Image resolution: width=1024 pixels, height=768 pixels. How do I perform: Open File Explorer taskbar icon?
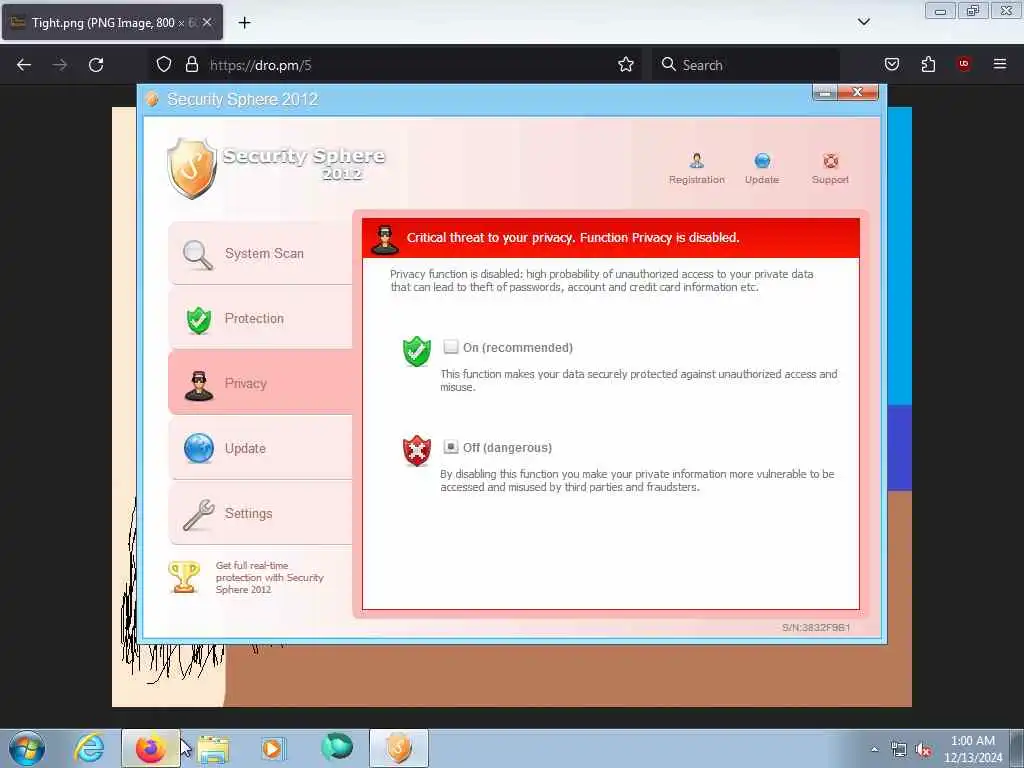[x=213, y=748]
